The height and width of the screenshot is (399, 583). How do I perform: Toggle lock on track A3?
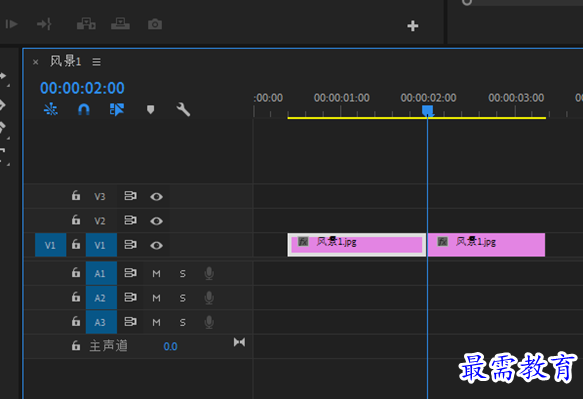(76, 322)
